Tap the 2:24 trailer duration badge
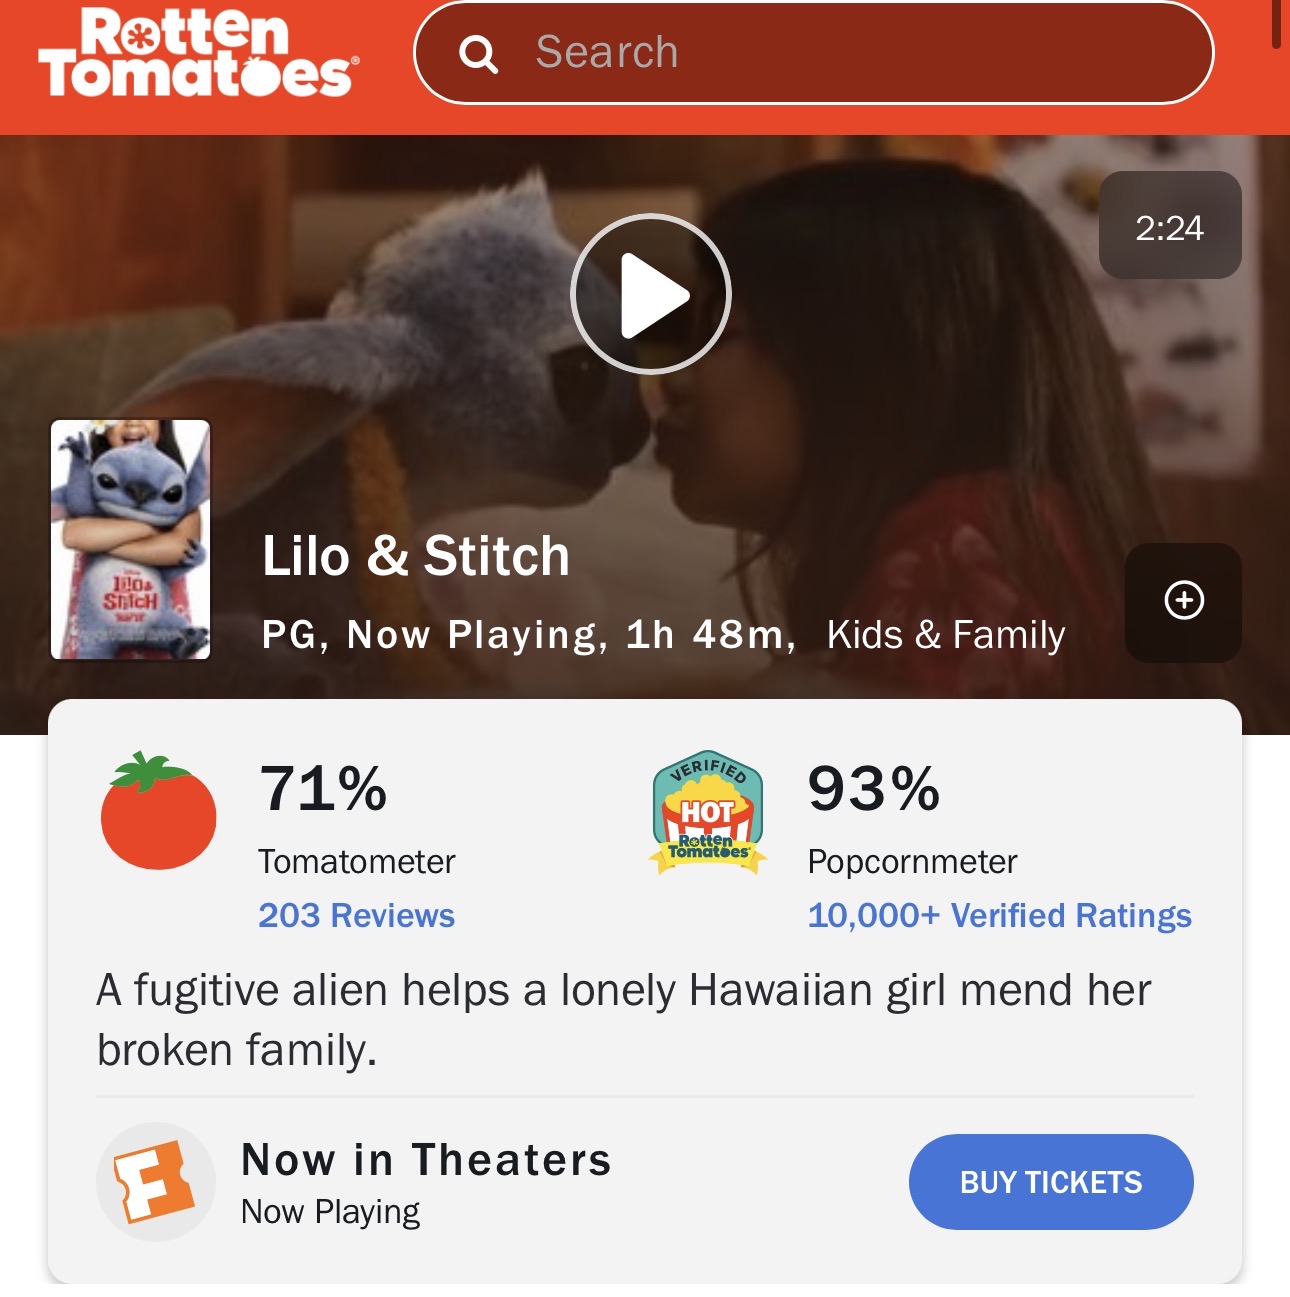The width and height of the screenshot is (1290, 1297). [1170, 225]
